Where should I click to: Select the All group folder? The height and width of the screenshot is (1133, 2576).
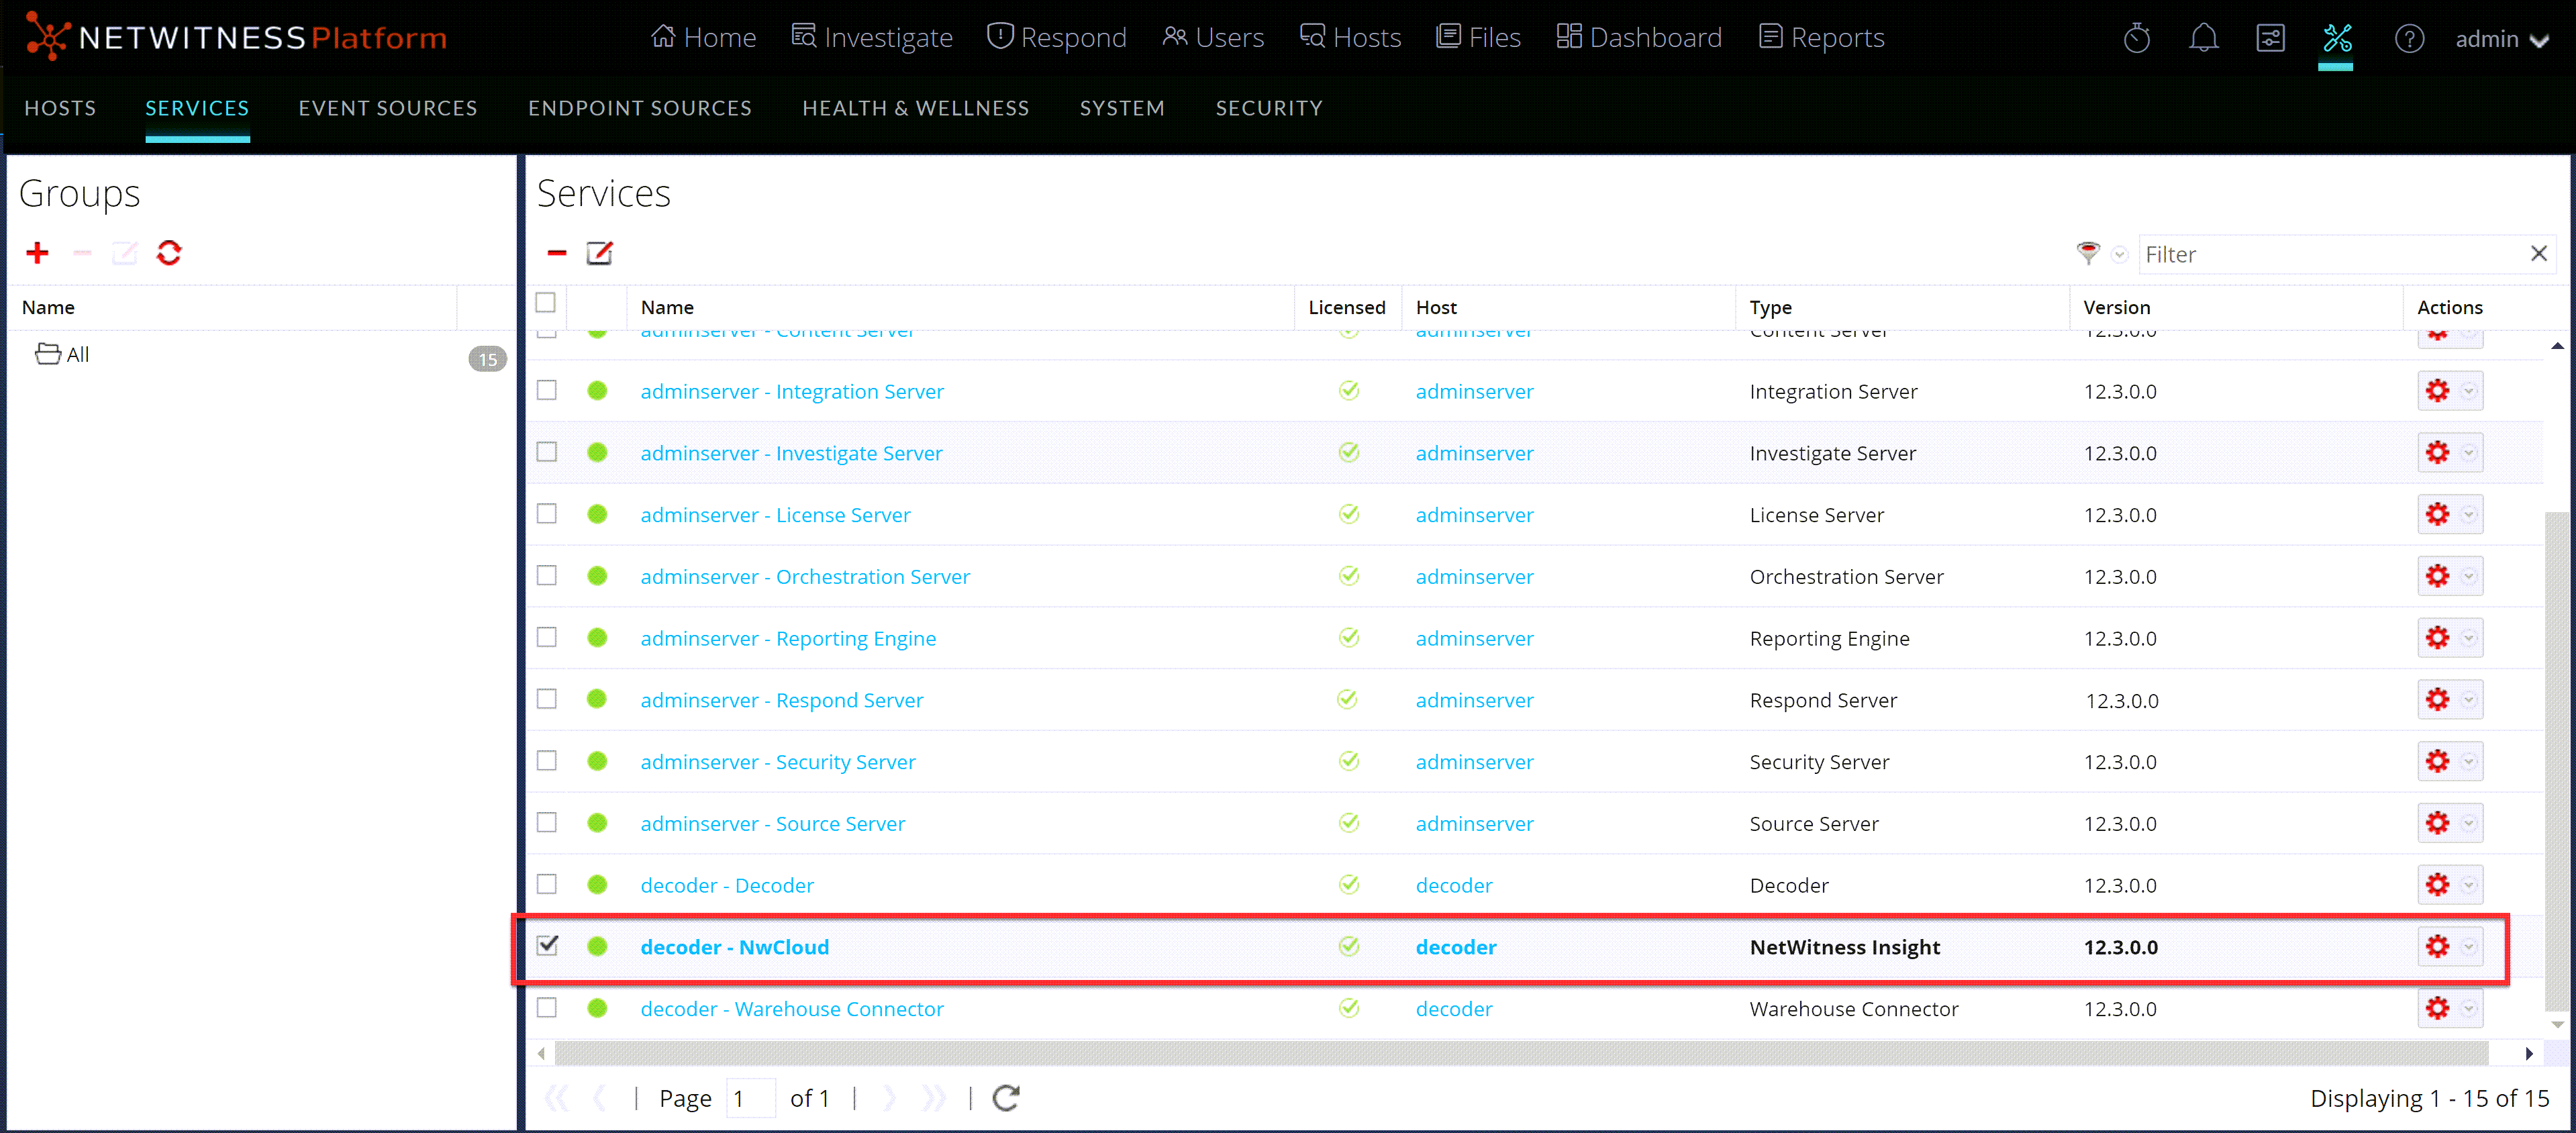63,354
